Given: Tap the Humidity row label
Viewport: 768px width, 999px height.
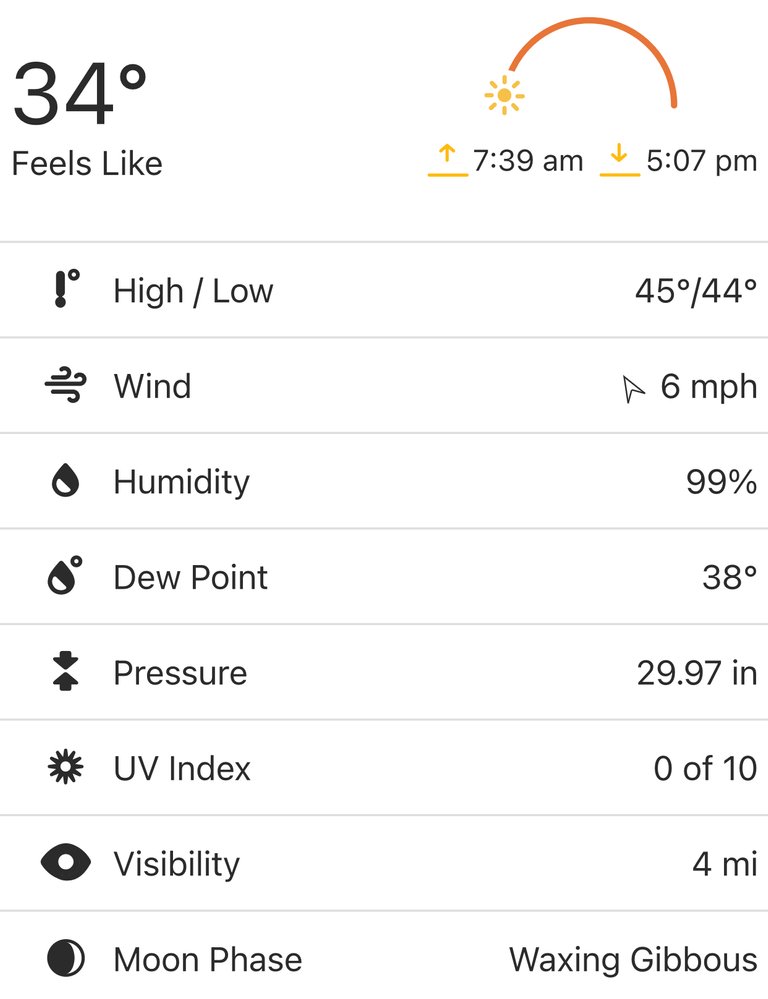Looking at the screenshot, I should 182,482.
